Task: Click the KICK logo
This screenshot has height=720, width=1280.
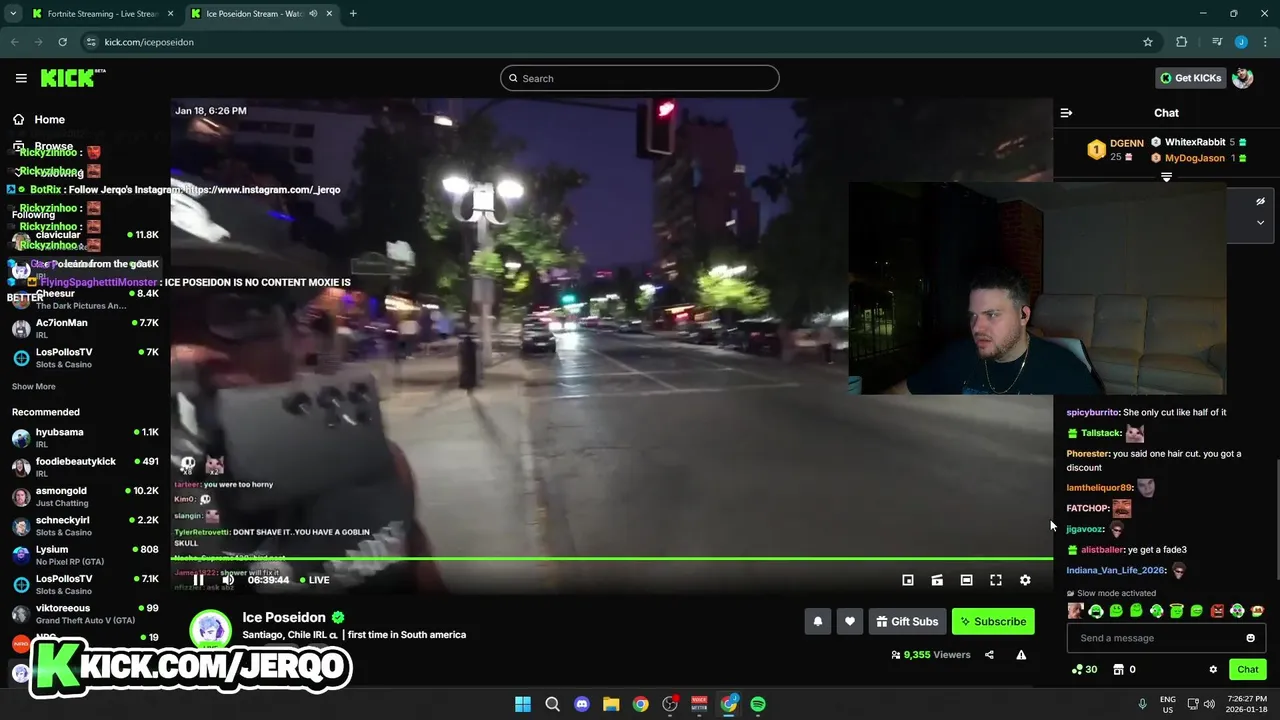Action: click(72, 78)
